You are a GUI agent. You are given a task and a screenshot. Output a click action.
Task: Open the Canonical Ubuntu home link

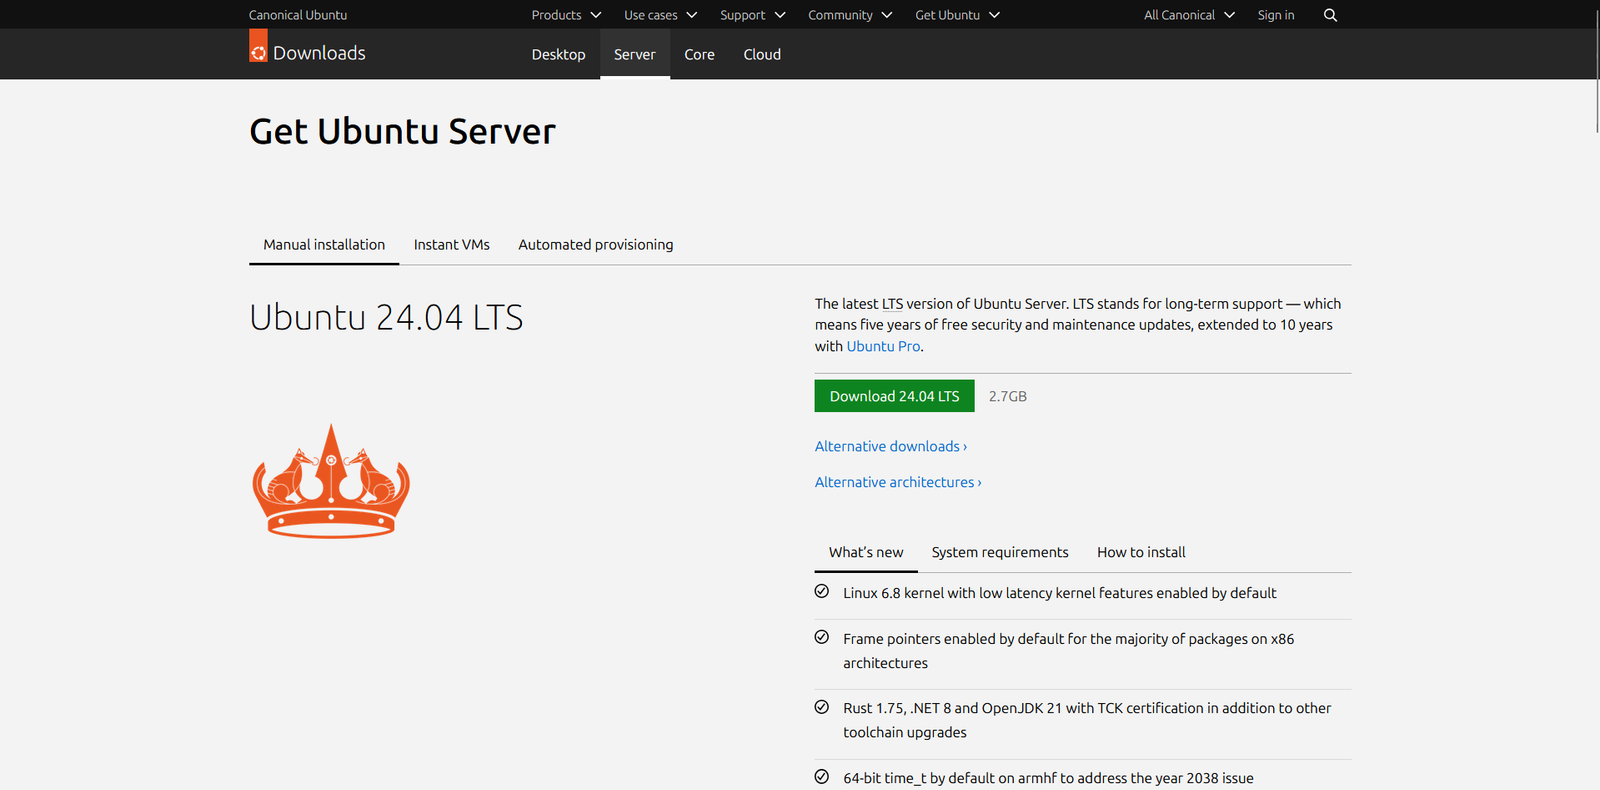(298, 15)
